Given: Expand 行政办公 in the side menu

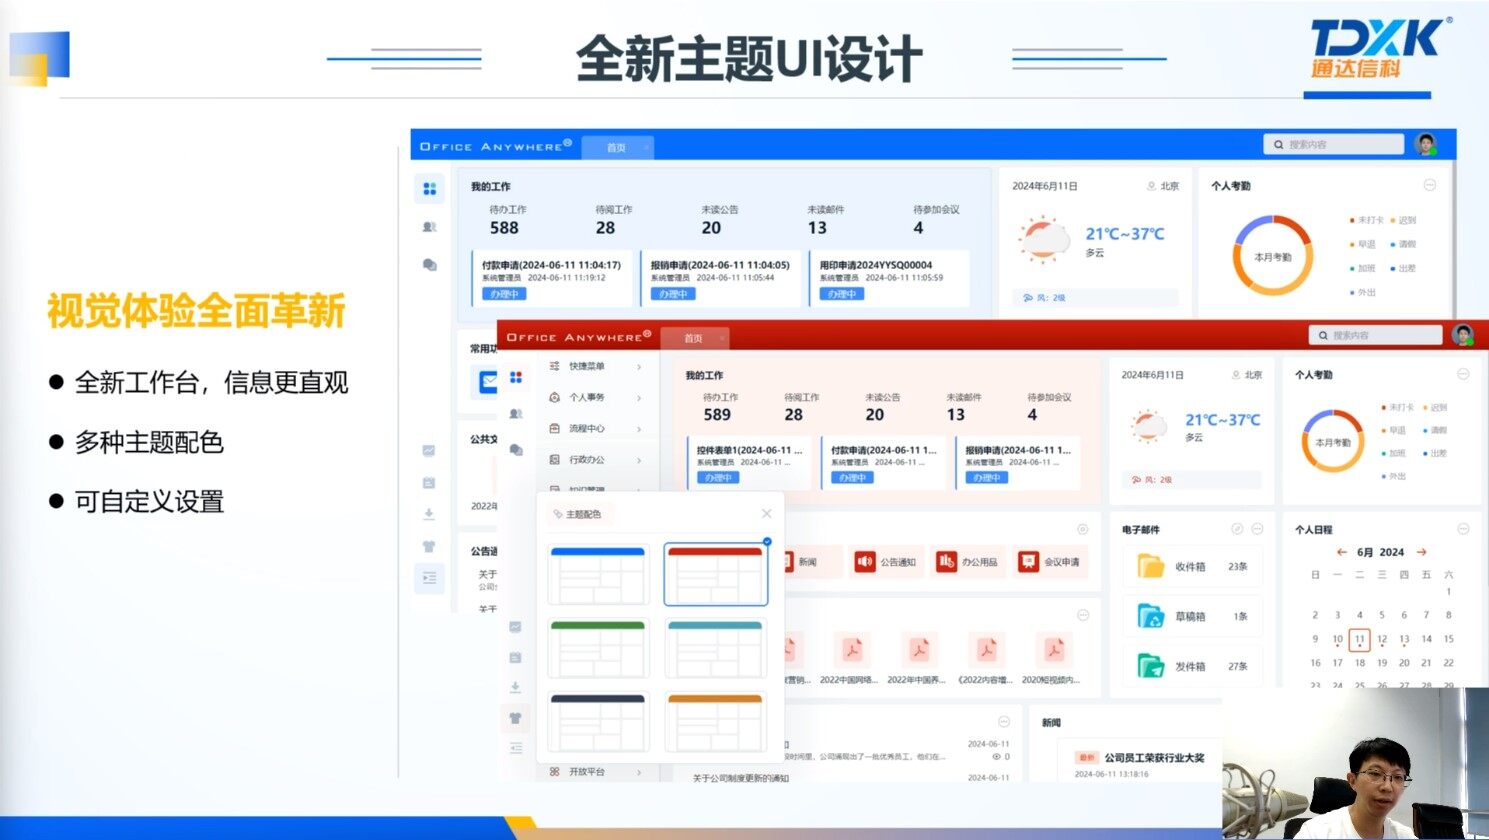Looking at the screenshot, I should coord(595,460).
